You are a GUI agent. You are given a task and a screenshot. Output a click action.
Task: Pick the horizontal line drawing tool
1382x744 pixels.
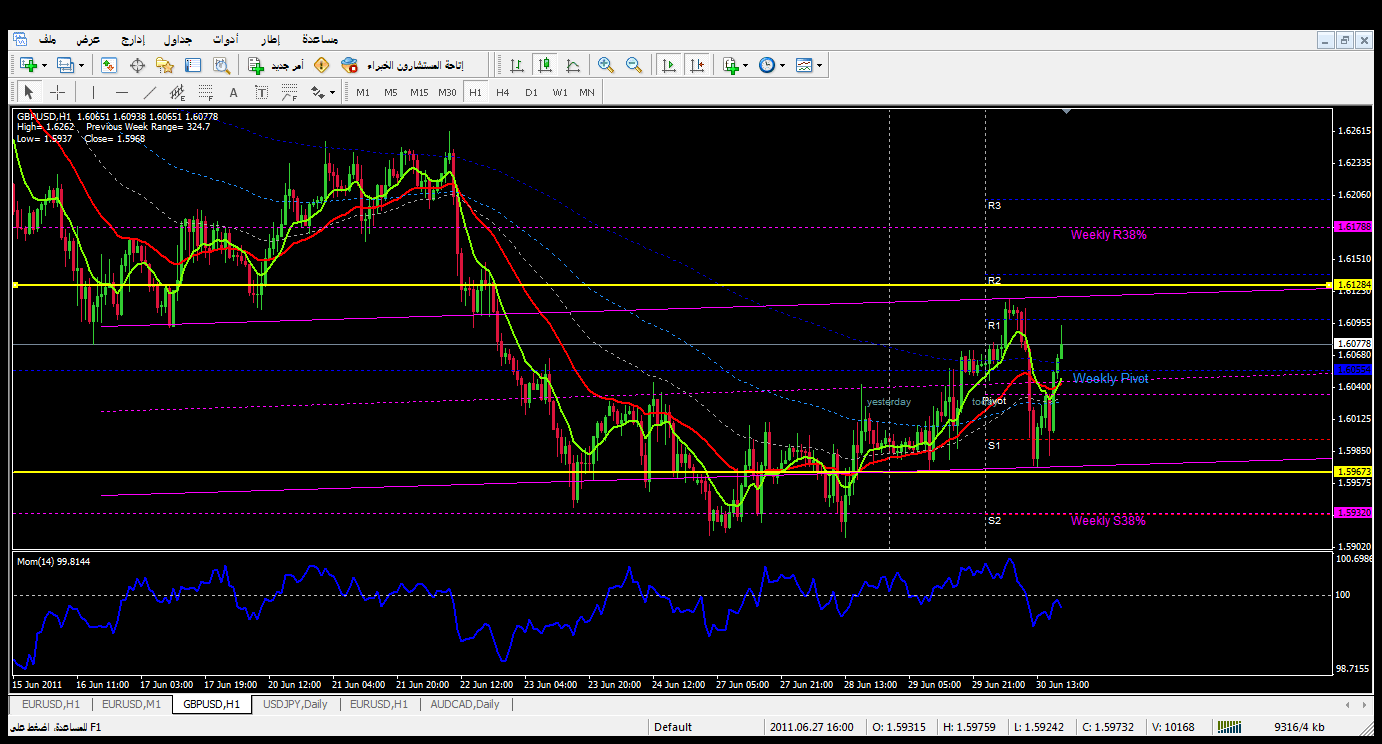(x=121, y=92)
